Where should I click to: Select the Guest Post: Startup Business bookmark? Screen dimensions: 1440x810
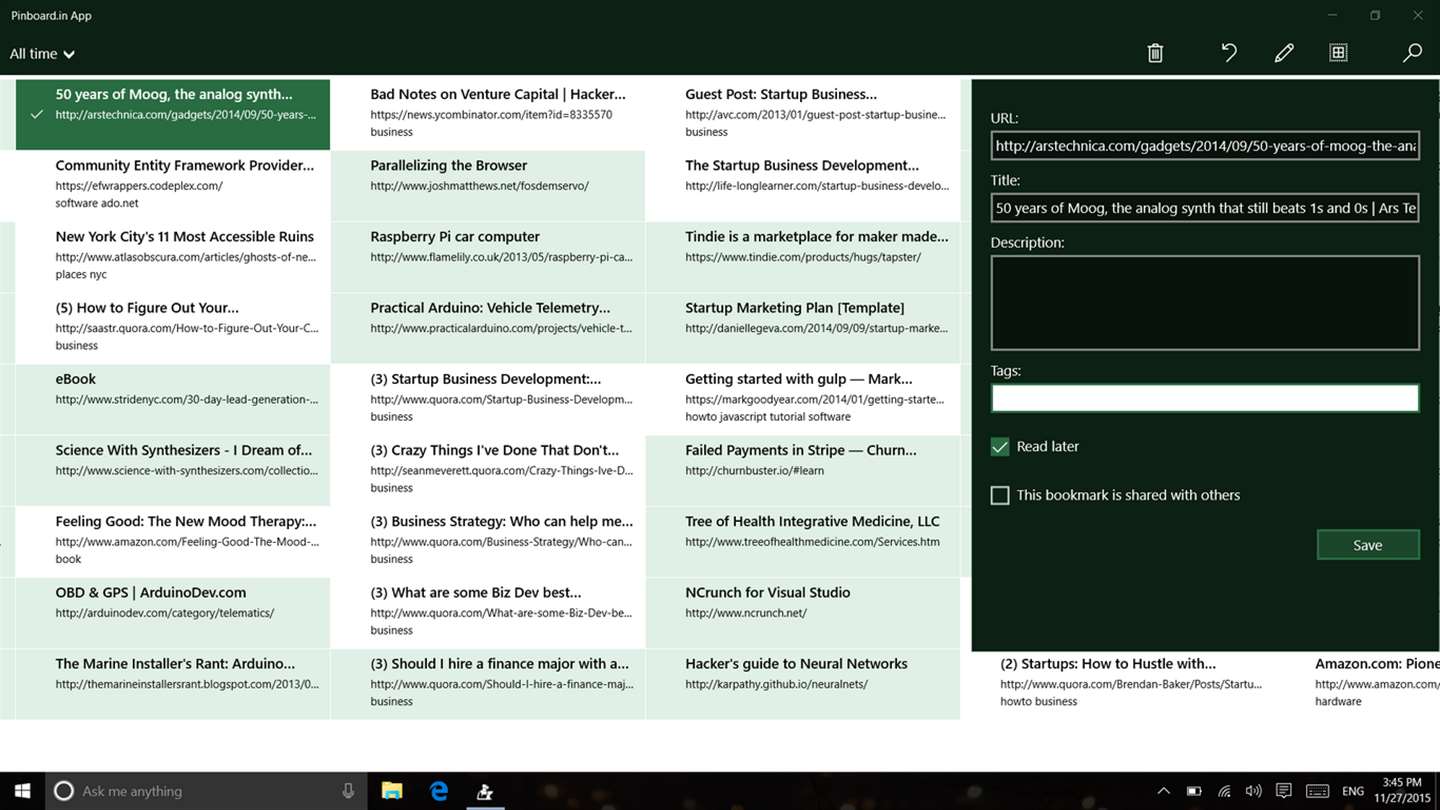click(x=803, y=115)
